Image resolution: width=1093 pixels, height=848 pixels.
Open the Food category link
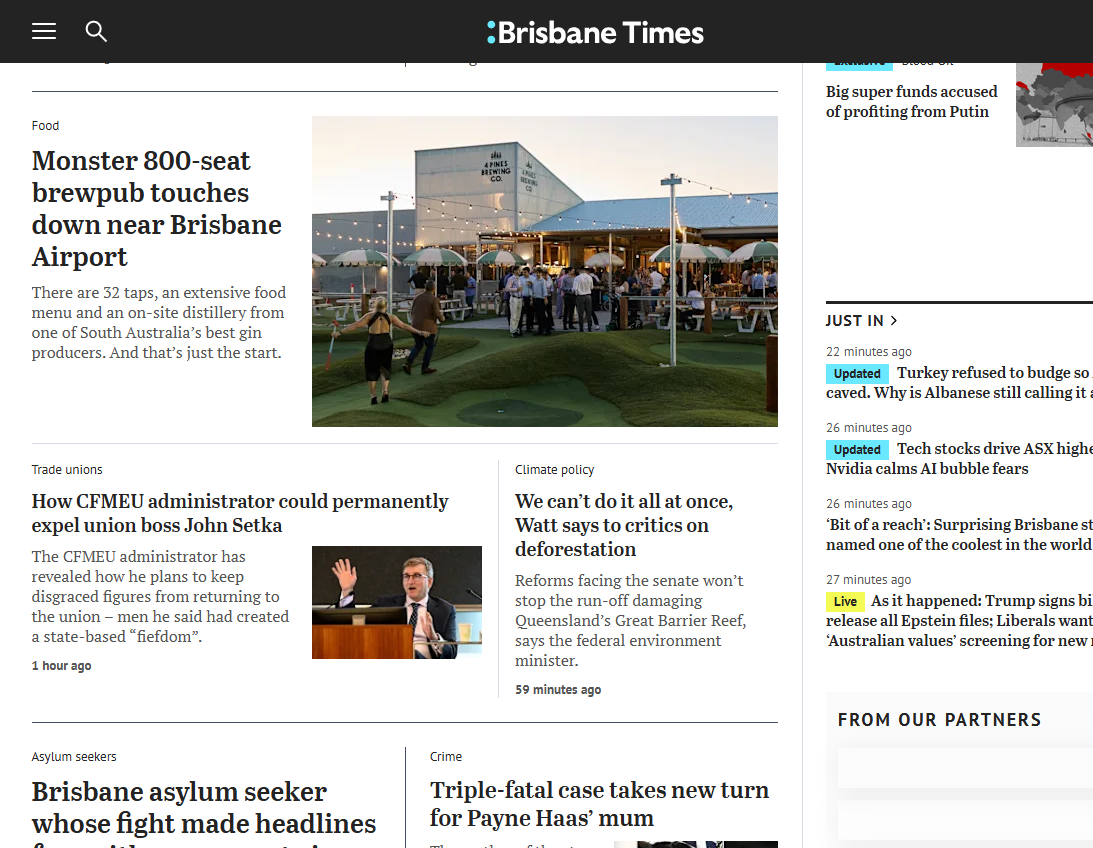[45, 126]
